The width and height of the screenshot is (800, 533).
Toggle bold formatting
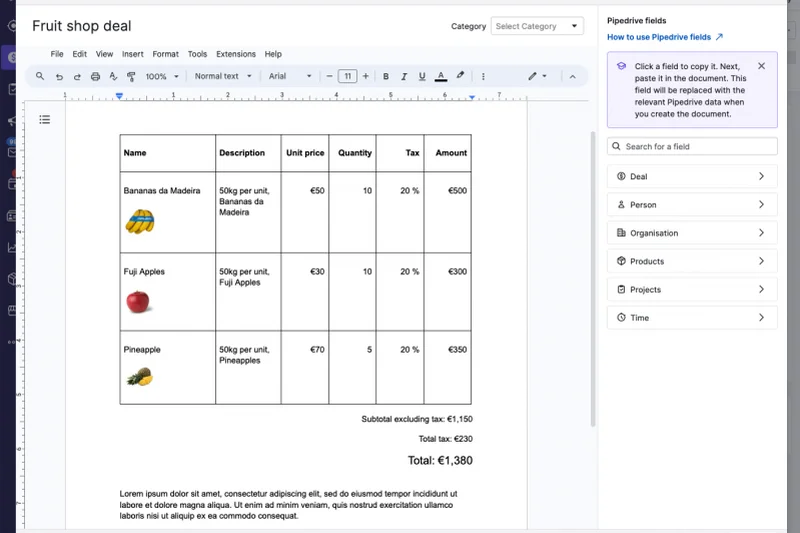[385, 76]
